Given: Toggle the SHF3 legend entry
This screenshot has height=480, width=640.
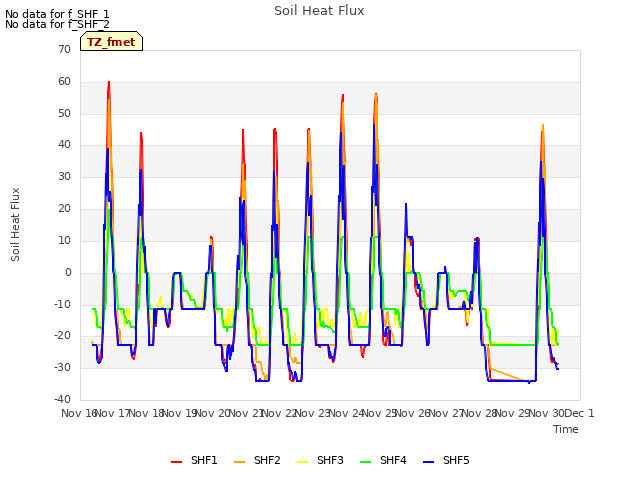Looking at the screenshot, I should tap(320, 460).
